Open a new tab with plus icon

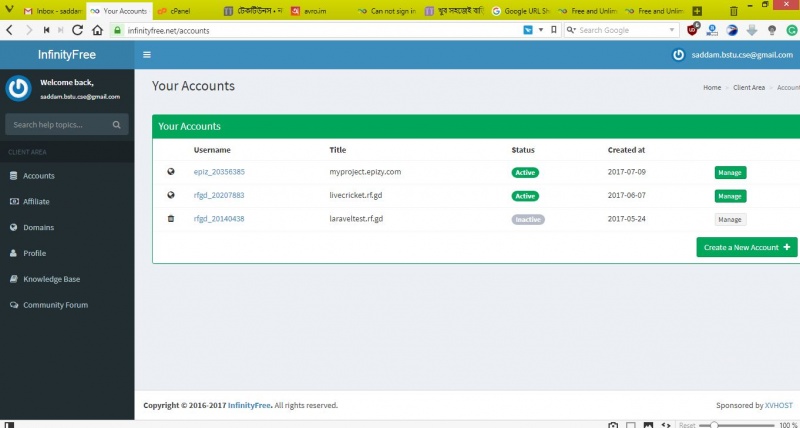coord(697,11)
